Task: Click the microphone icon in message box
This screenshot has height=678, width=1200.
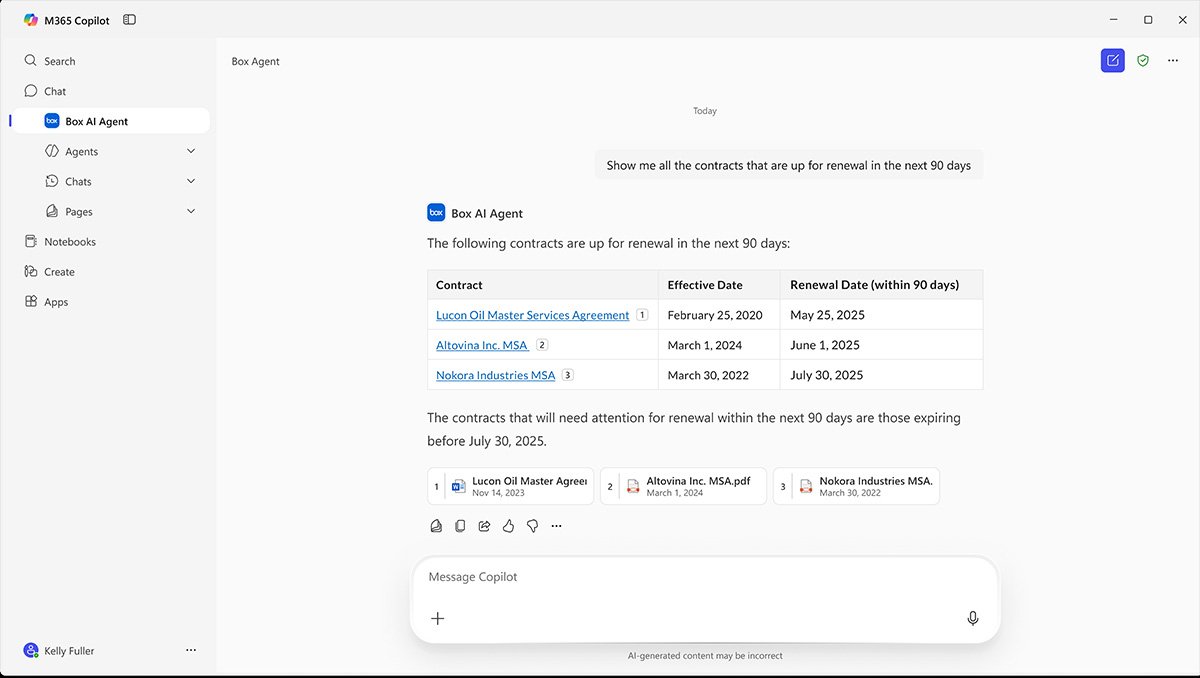Action: pos(972,618)
